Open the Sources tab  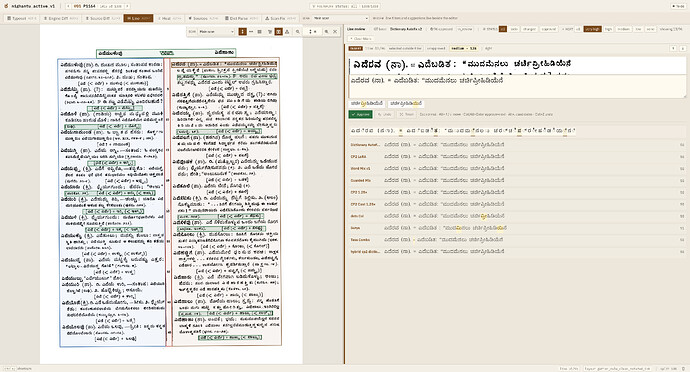click(x=203, y=18)
